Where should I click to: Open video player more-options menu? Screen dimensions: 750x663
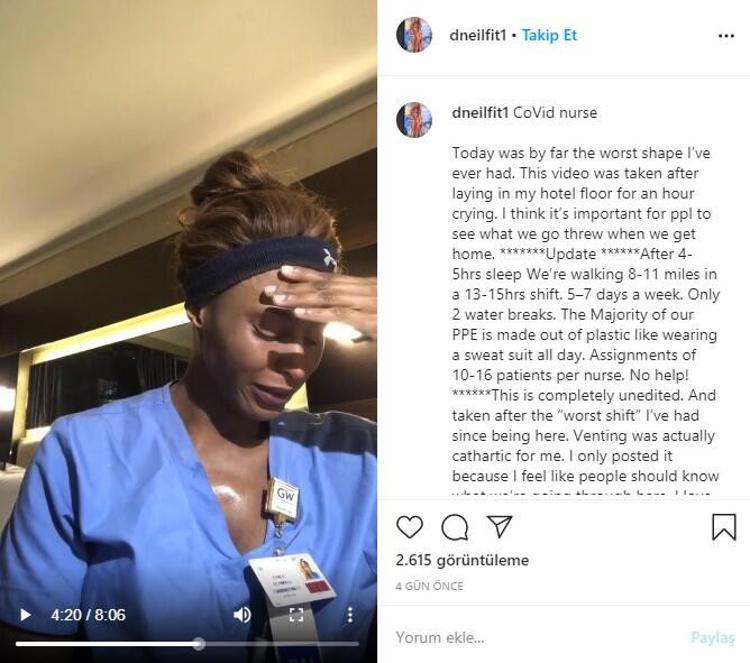350,615
